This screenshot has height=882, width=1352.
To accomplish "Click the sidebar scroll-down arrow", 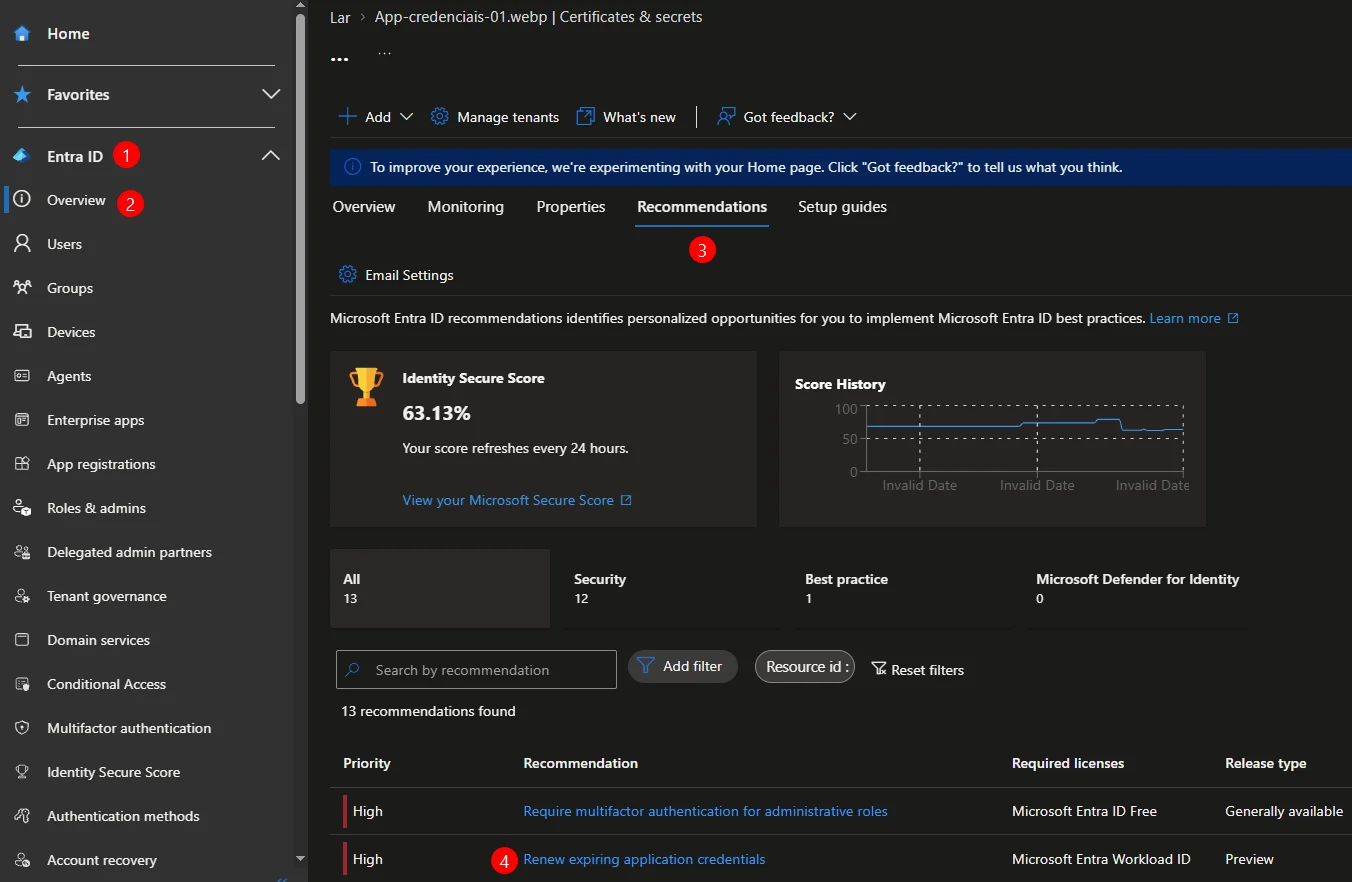I will click(301, 858).
